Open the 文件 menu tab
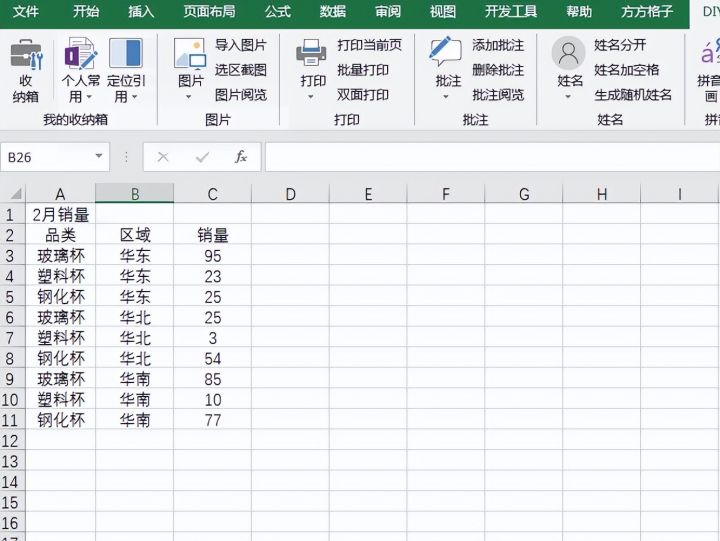Screen dimensions: 720x541 [26, 11]
